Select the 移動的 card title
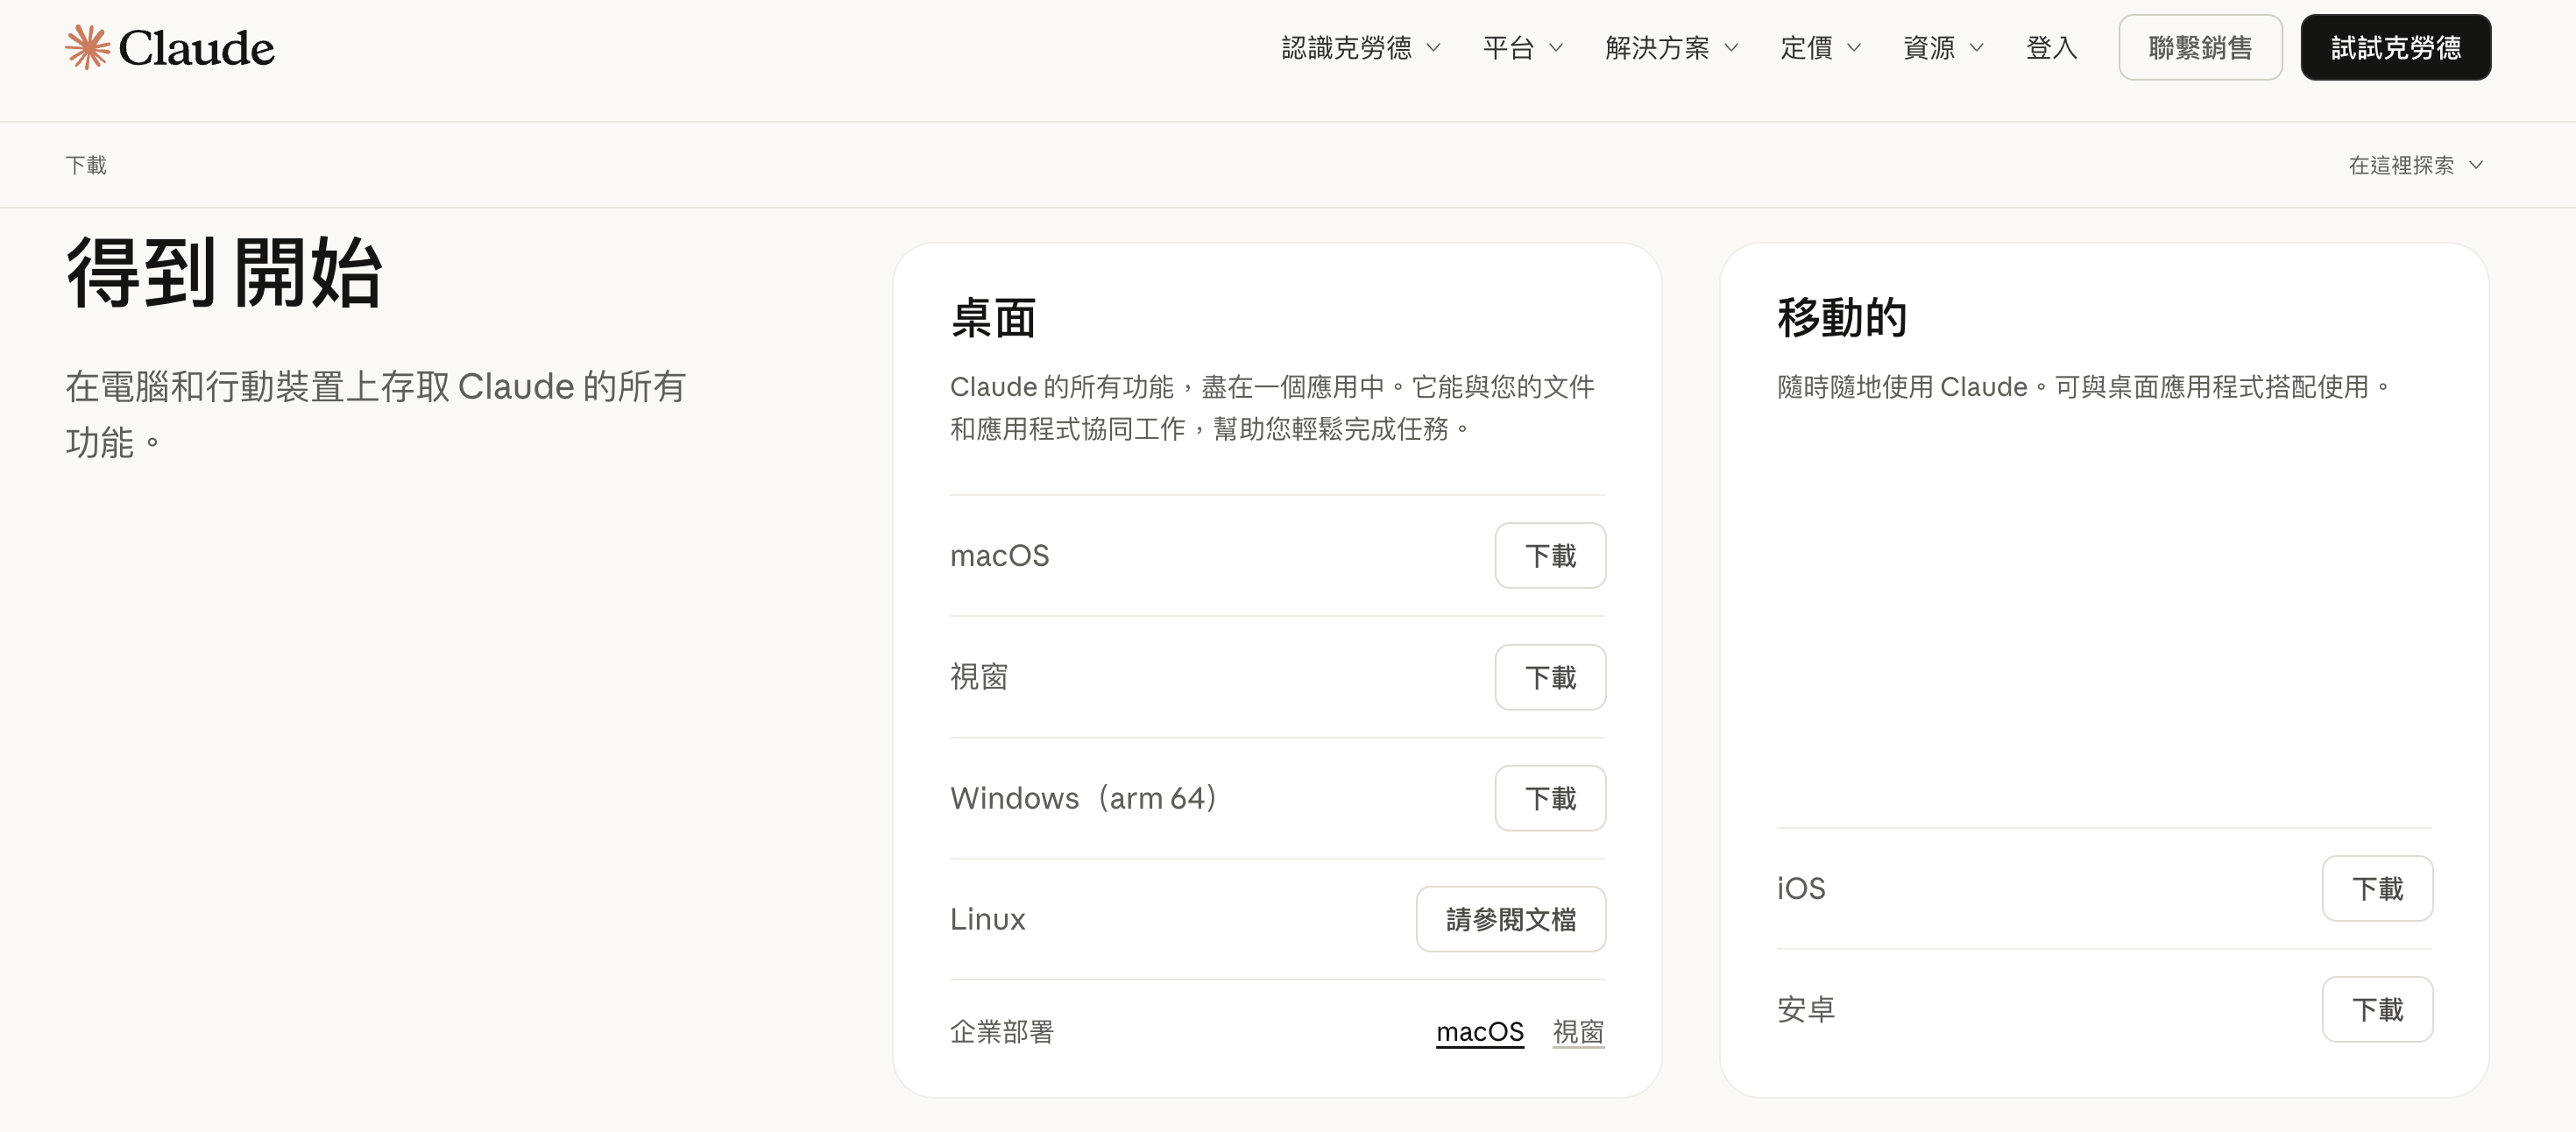The width and height of the screenshot is (2576, 1132). [x=1842, y=318]
